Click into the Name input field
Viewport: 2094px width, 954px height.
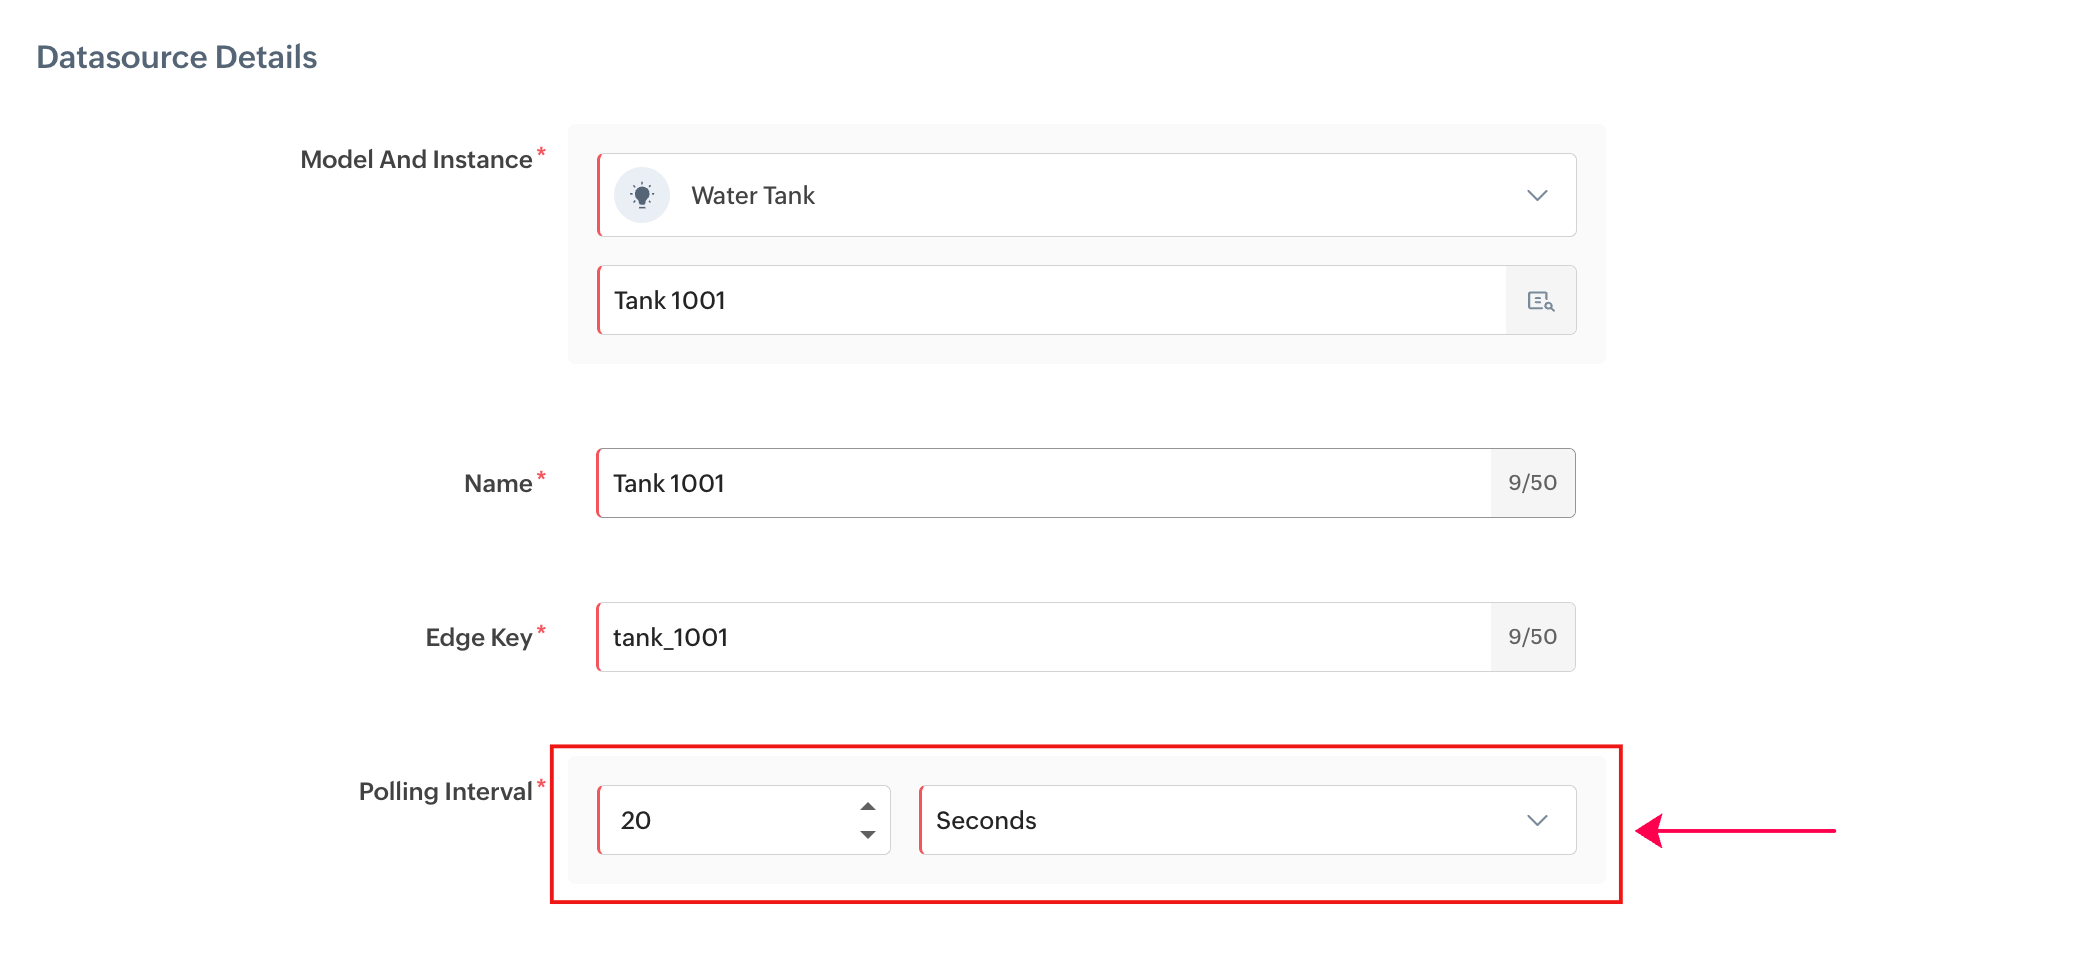1044,483
